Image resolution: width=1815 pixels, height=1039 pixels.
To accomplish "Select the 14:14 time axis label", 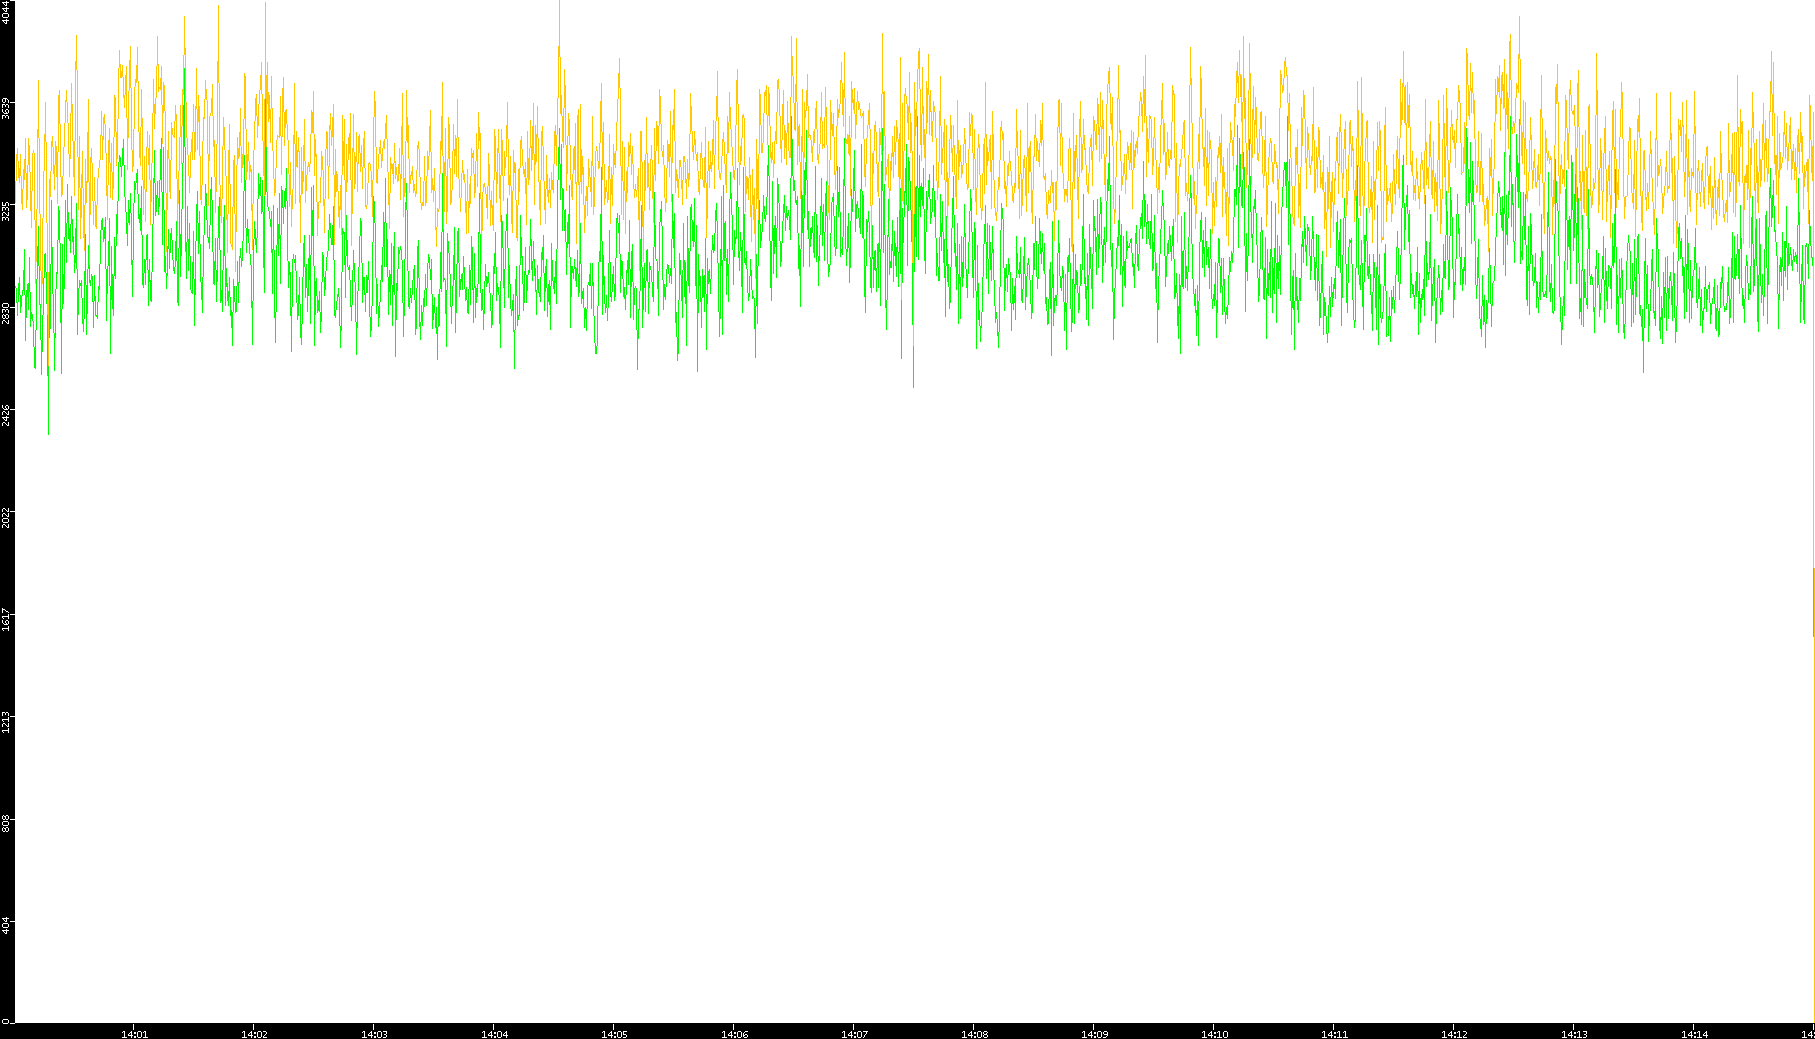I will [x=1694, y=1034].
